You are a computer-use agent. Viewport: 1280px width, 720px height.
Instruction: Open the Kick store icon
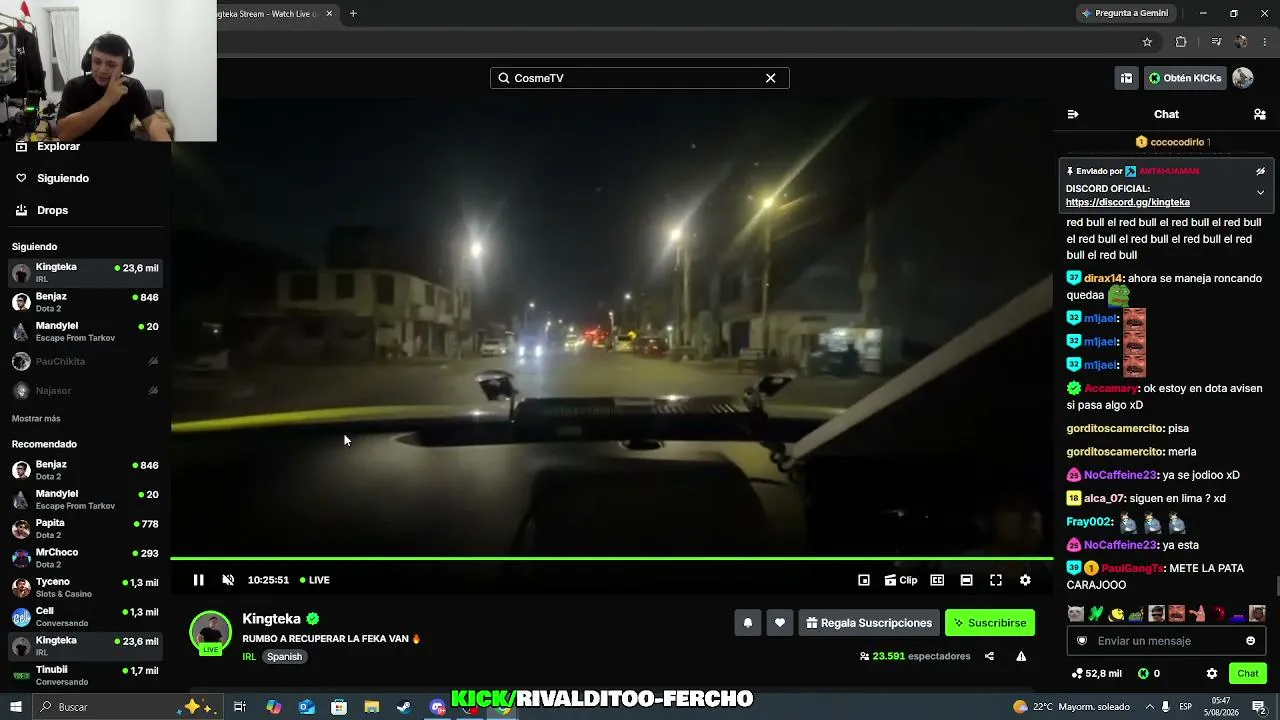(1126, 78)
